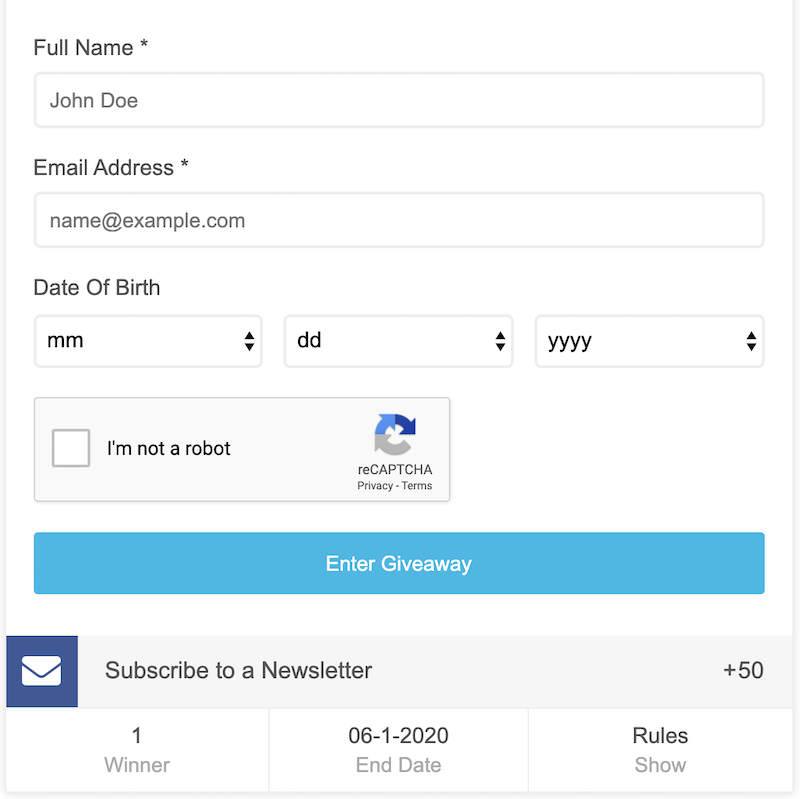Click the year dropdown arrows
This screenshot has width=800, height=799.
[751, 342]
